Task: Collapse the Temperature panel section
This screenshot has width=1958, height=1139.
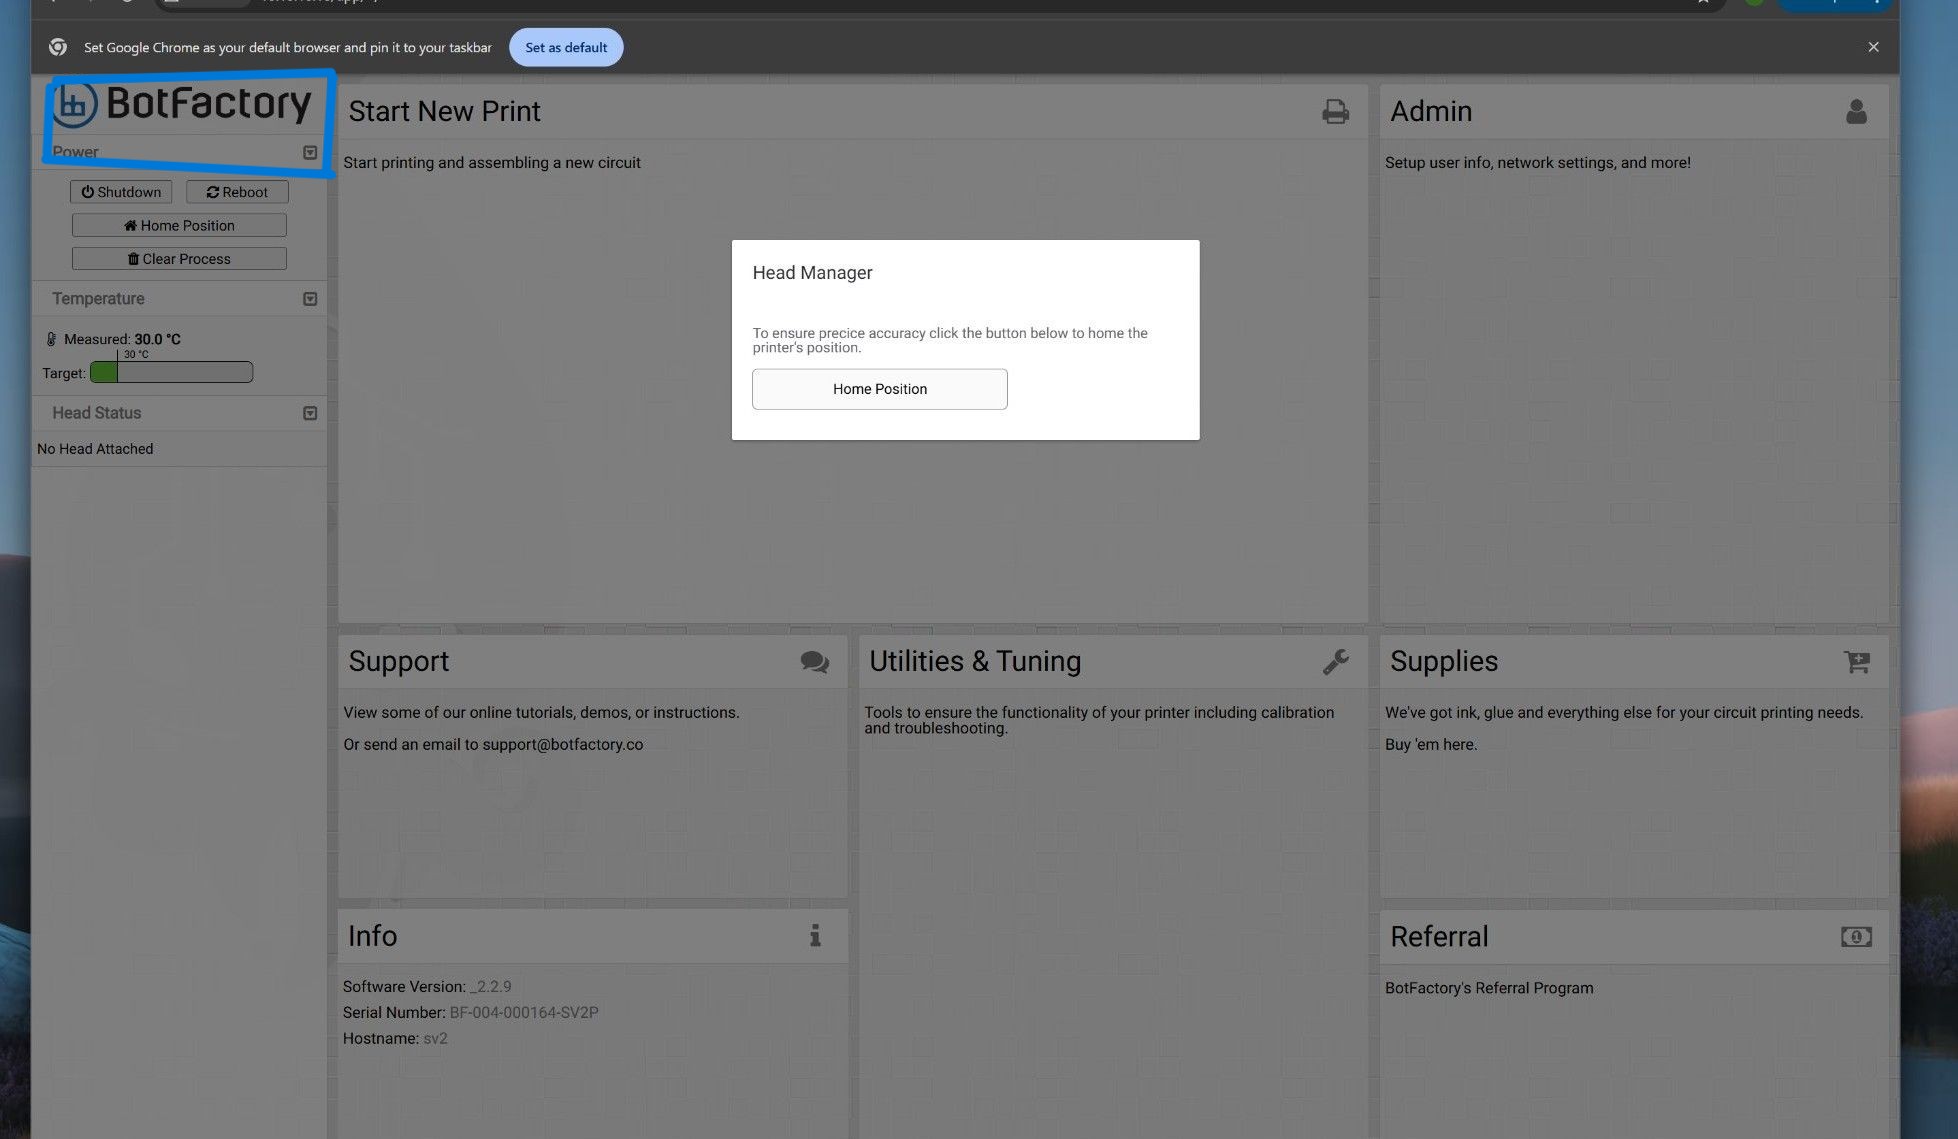Action: (310, 299)
